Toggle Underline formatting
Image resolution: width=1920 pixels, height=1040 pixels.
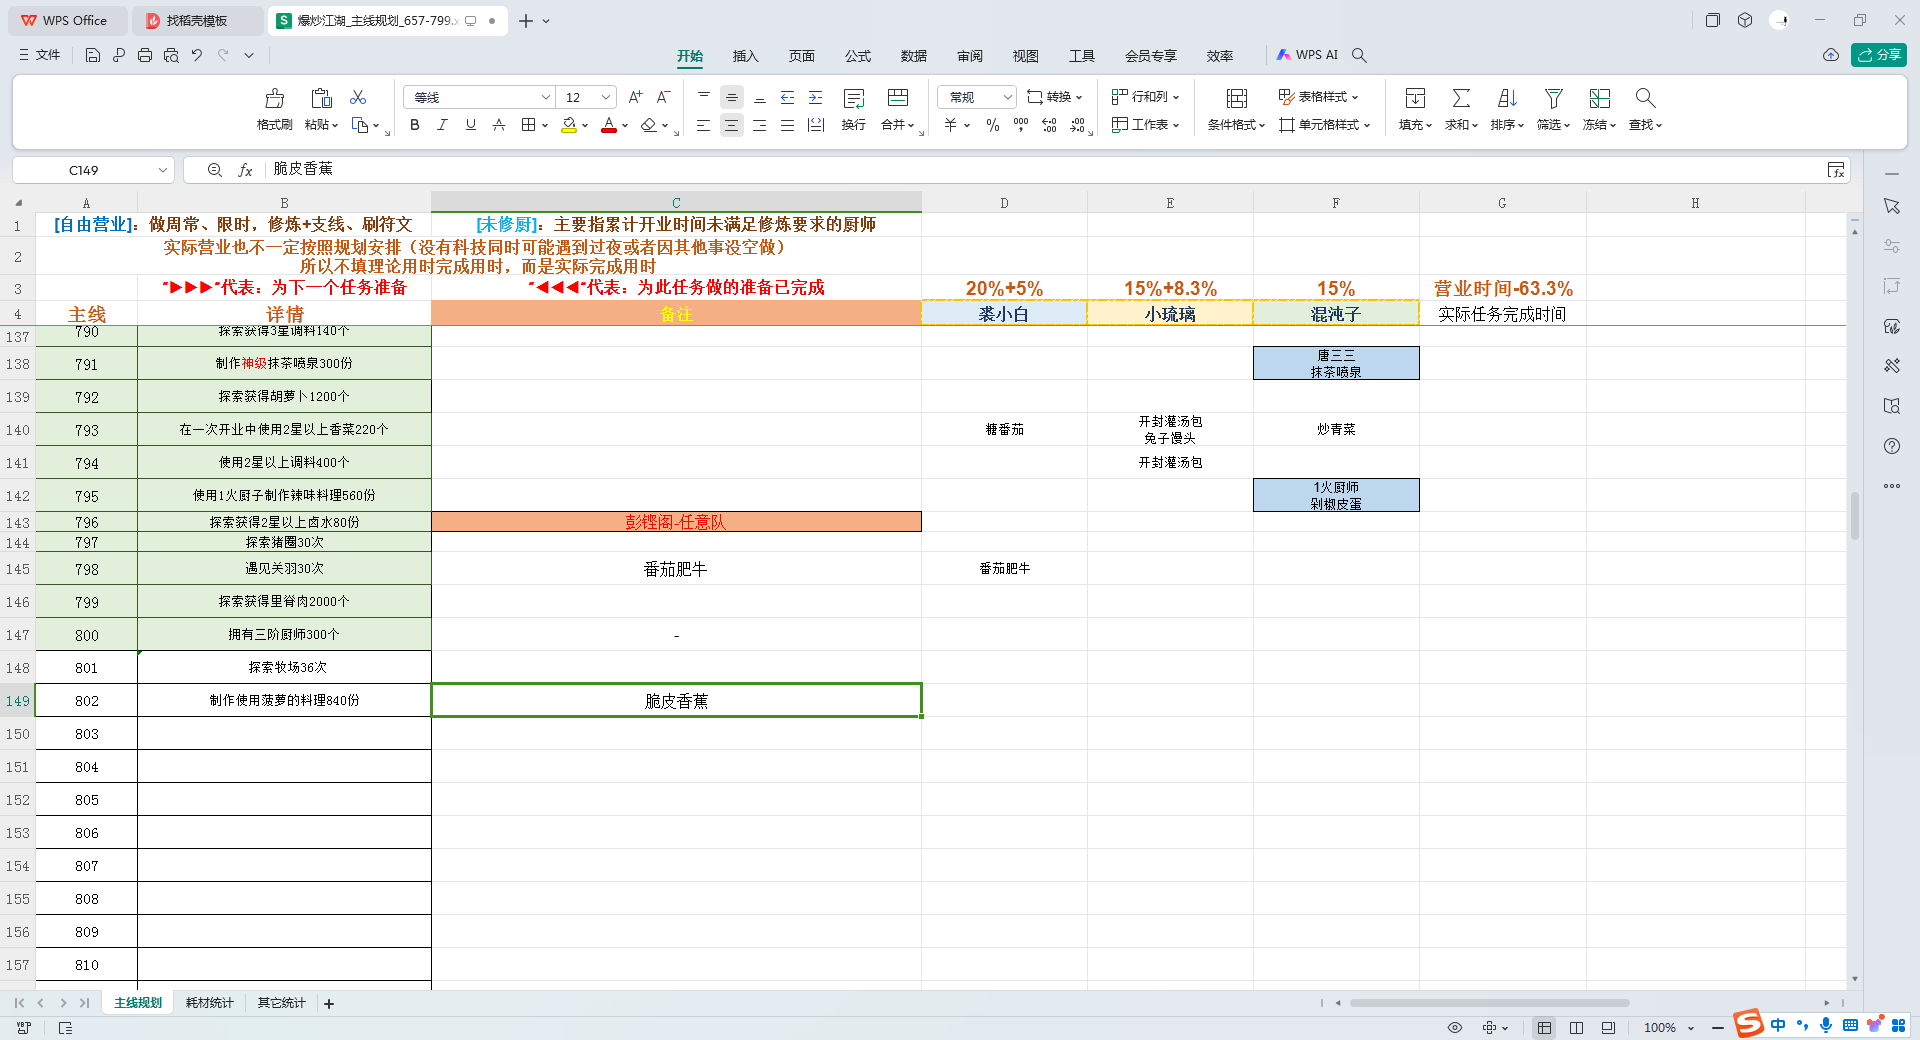click(x=470, y=125)
